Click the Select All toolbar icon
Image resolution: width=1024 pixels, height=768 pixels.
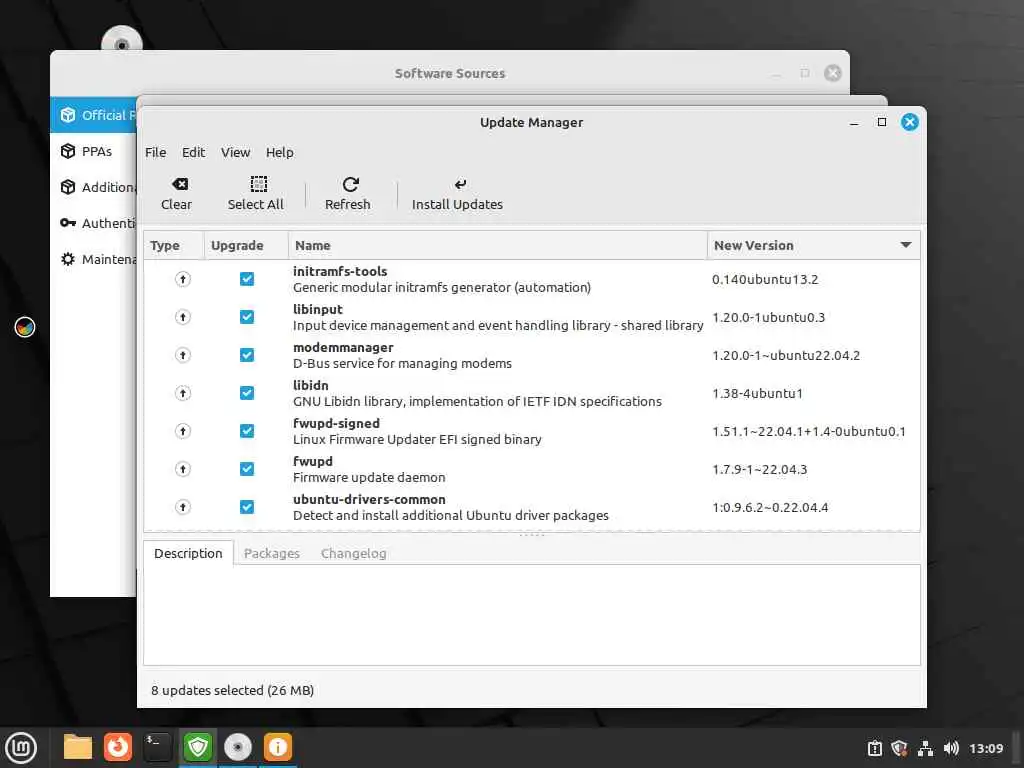pyautogui.click(x=259, y=184)
